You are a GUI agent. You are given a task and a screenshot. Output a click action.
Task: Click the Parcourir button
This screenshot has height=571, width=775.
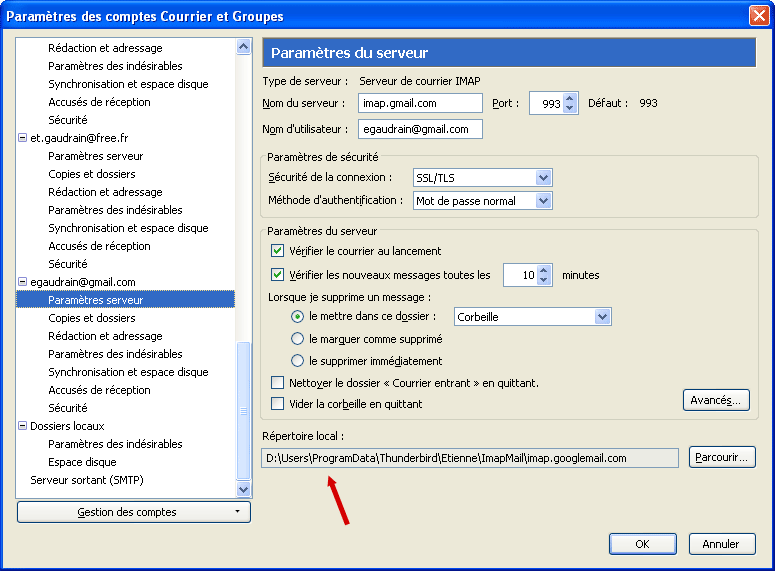click(x=721, y=458)
